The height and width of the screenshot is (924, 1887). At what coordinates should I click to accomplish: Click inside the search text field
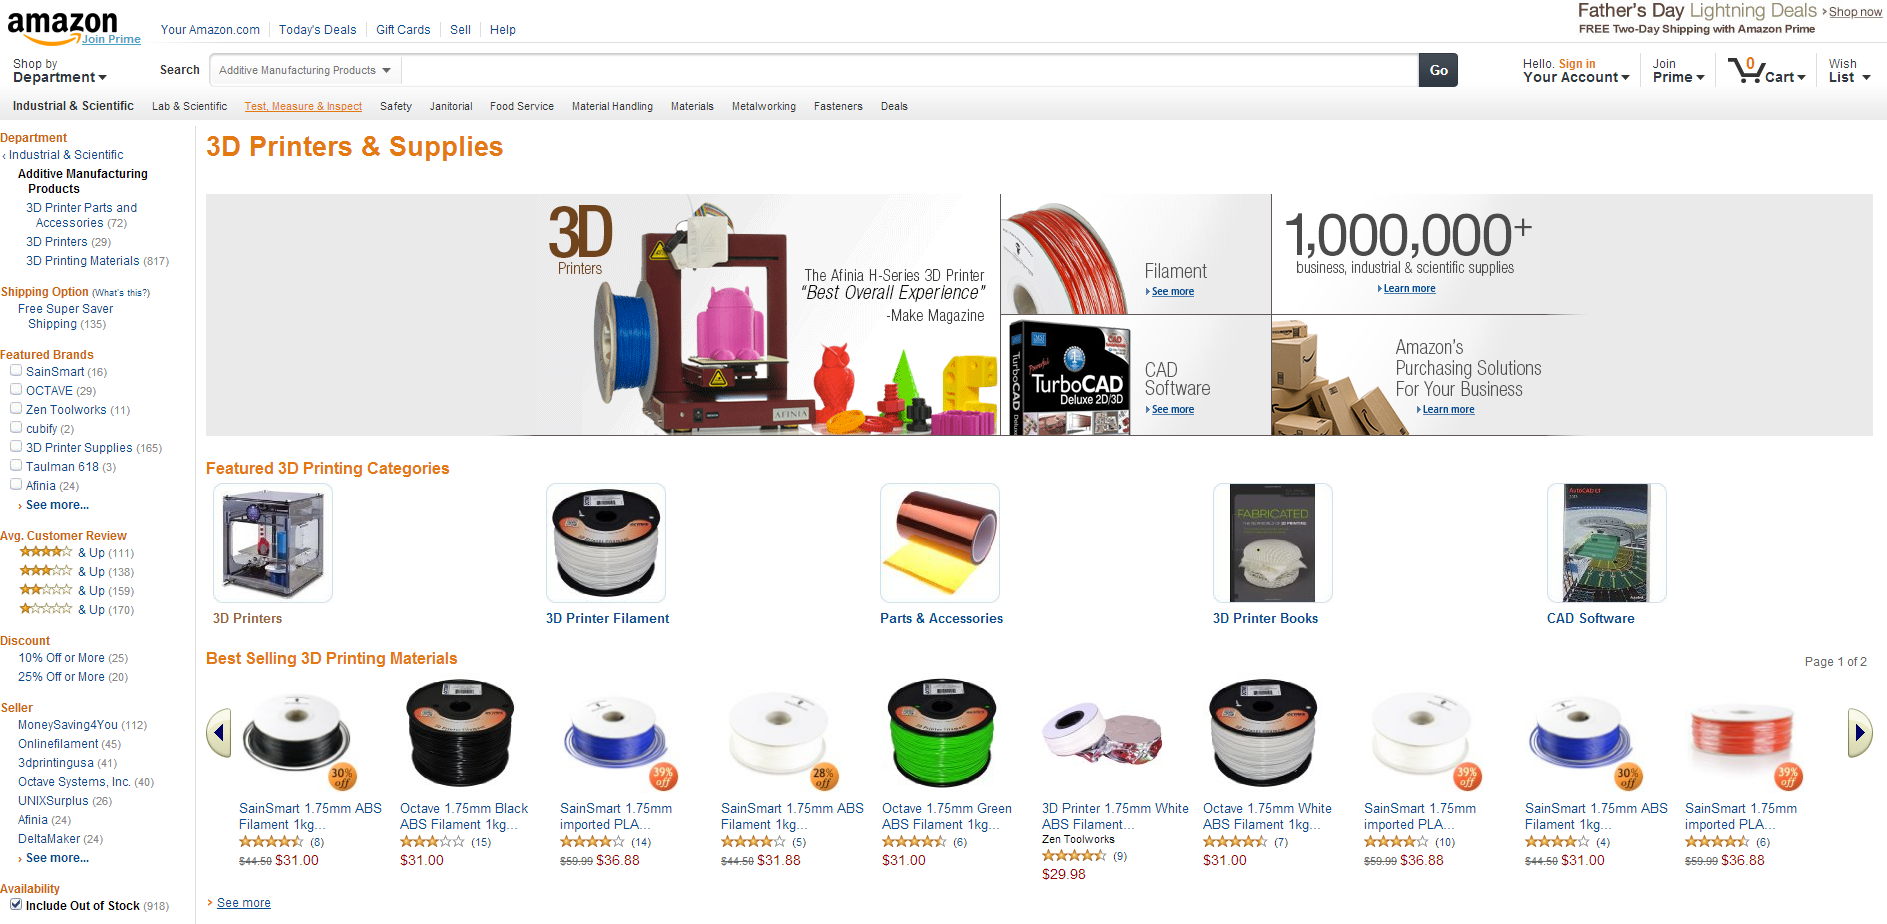pos(910,70)
